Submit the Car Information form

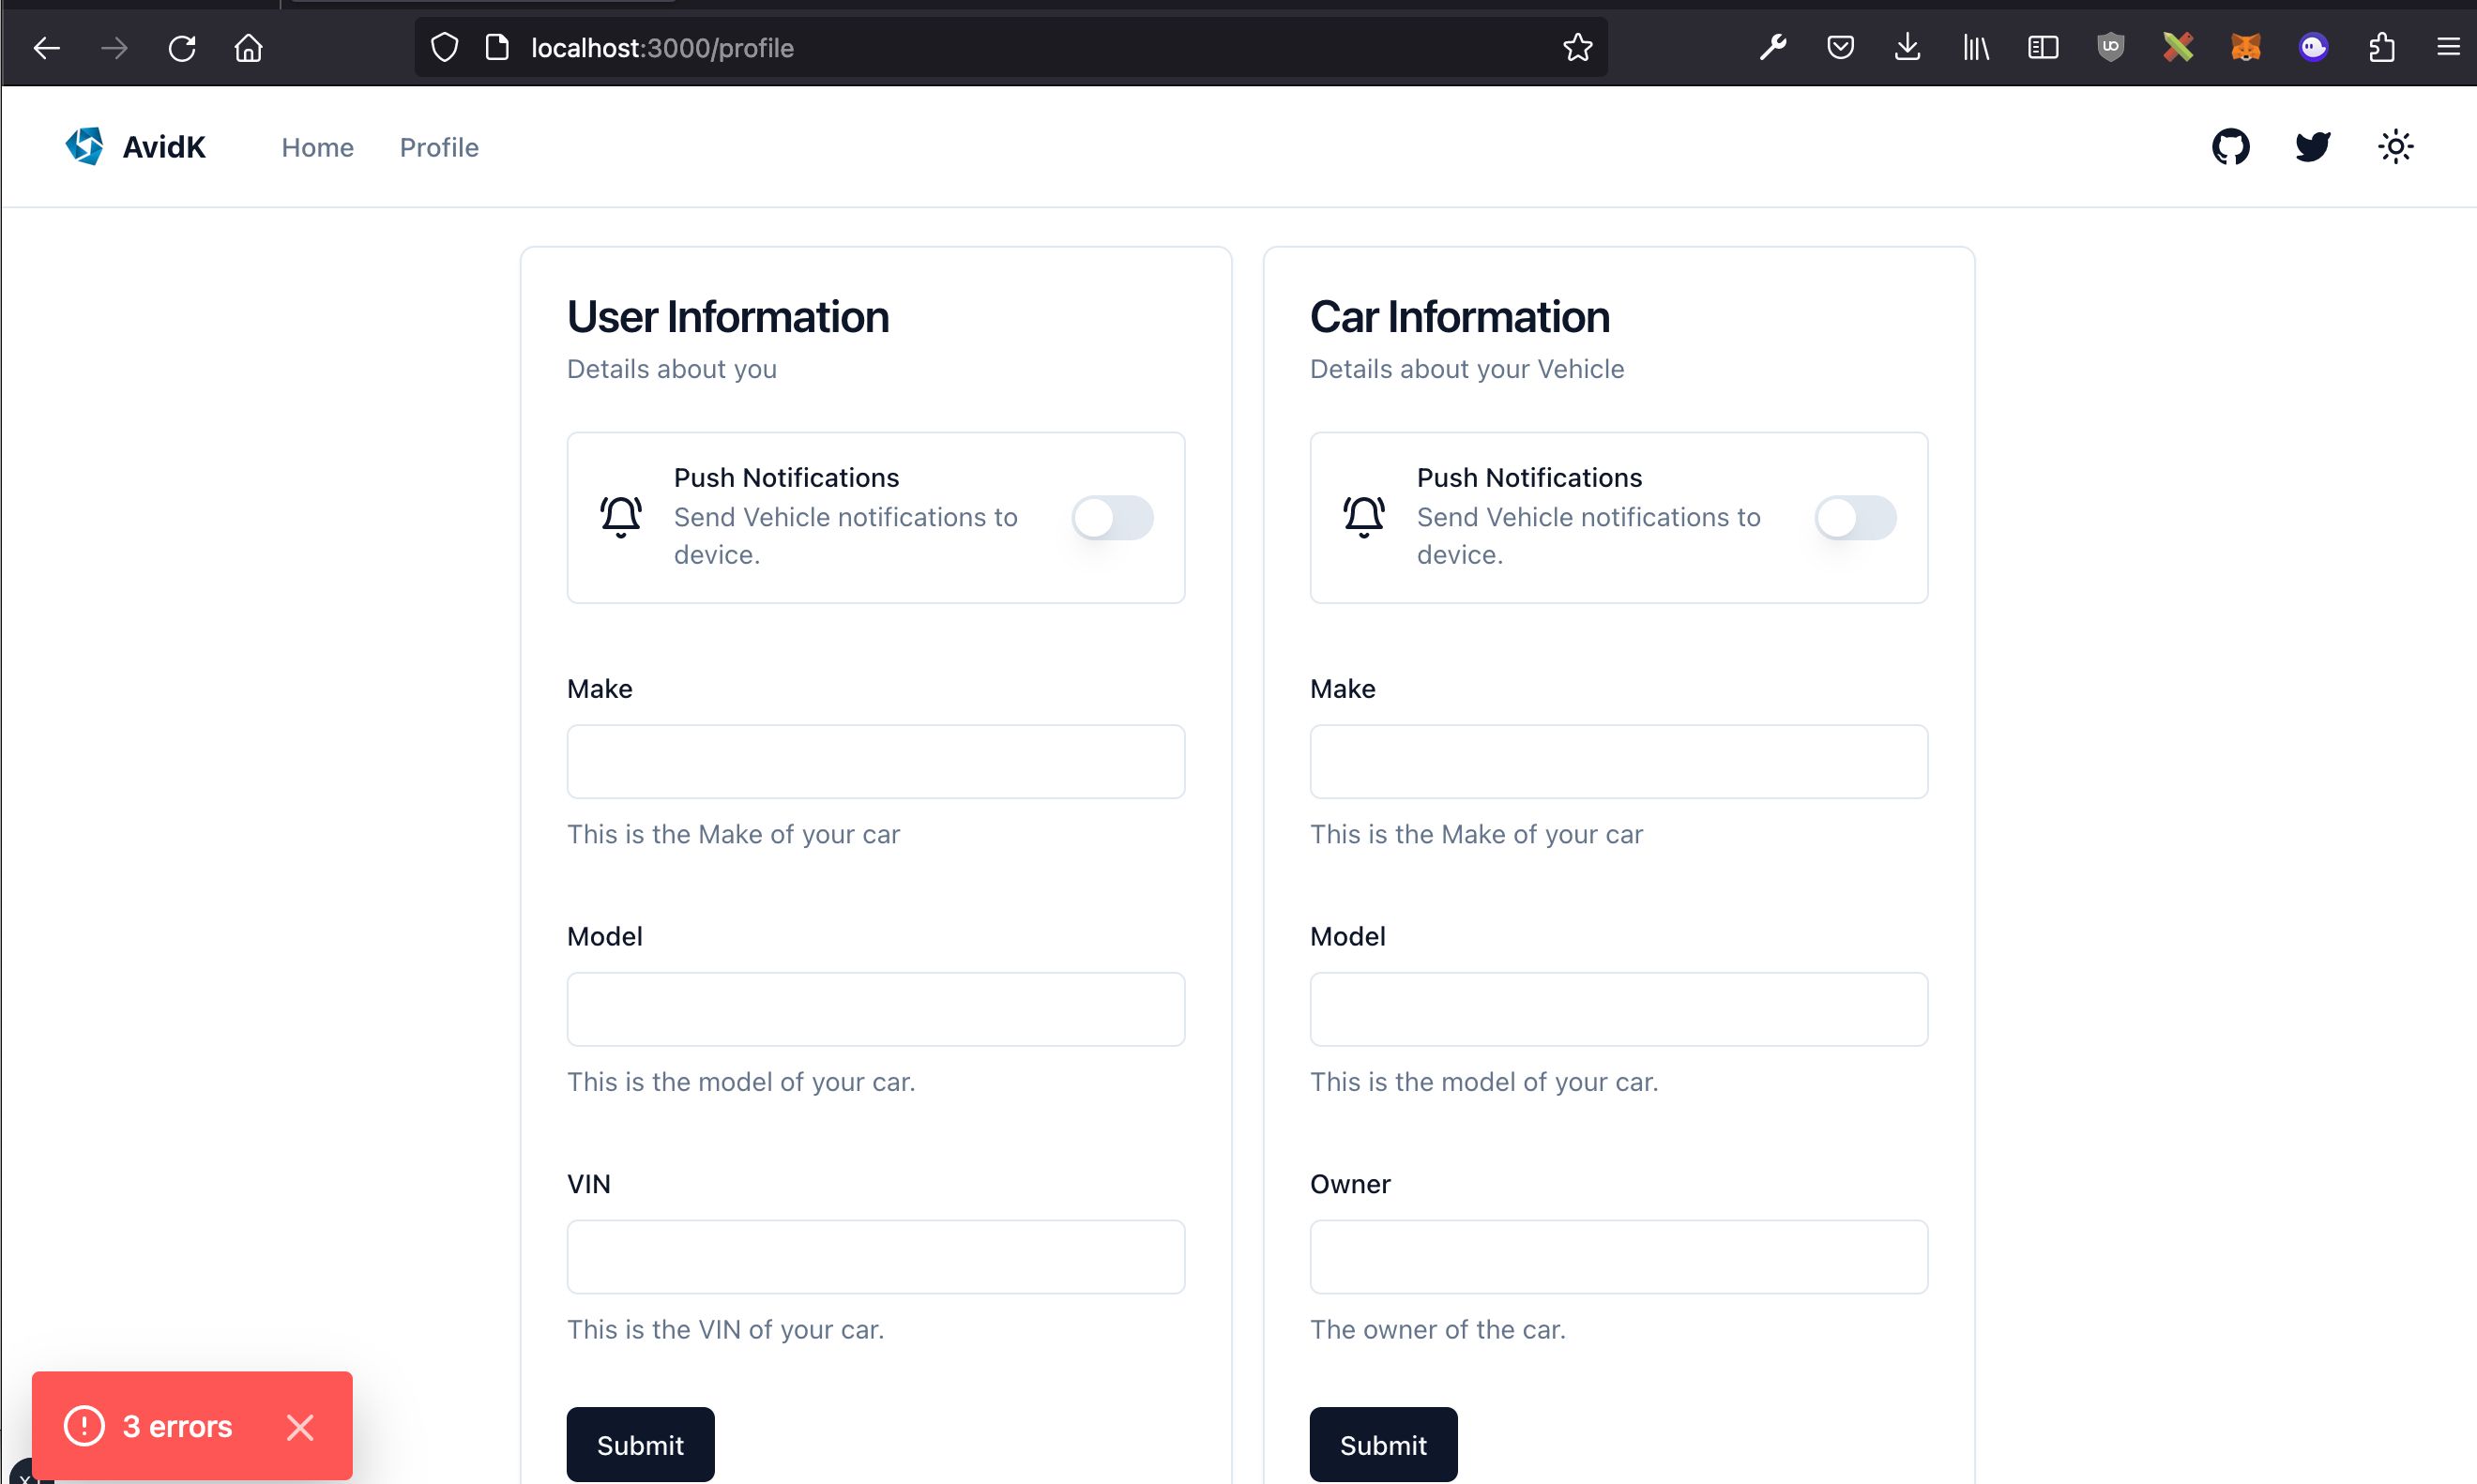click(x=1383, y=1444)
